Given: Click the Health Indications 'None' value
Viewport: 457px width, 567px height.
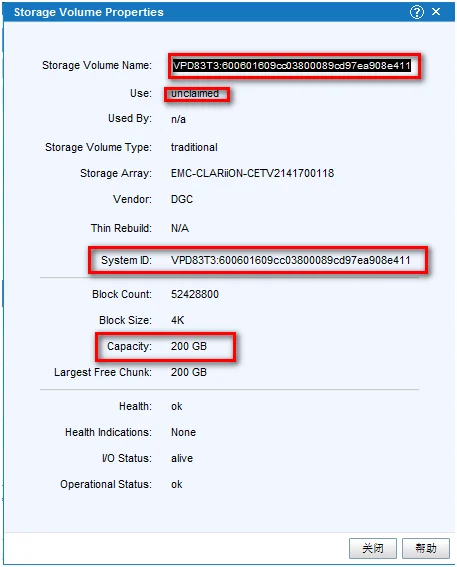Looking at the screenshot, I should pos(183,432).
